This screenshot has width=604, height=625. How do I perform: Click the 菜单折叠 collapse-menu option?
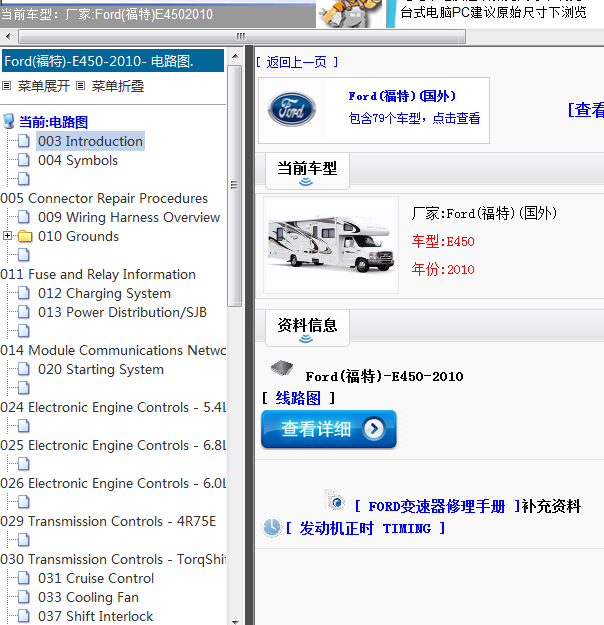118,86
